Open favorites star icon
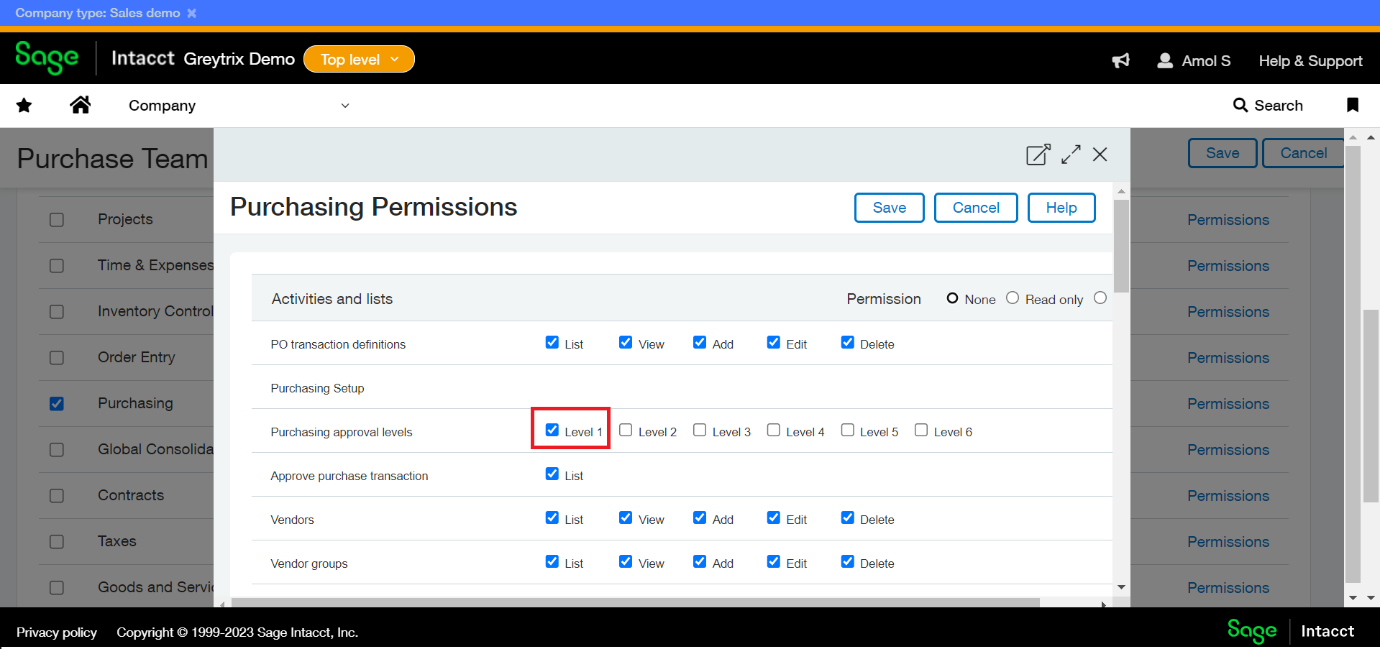The height and width of the screenshot is (649, 1380). click(24, 105)
